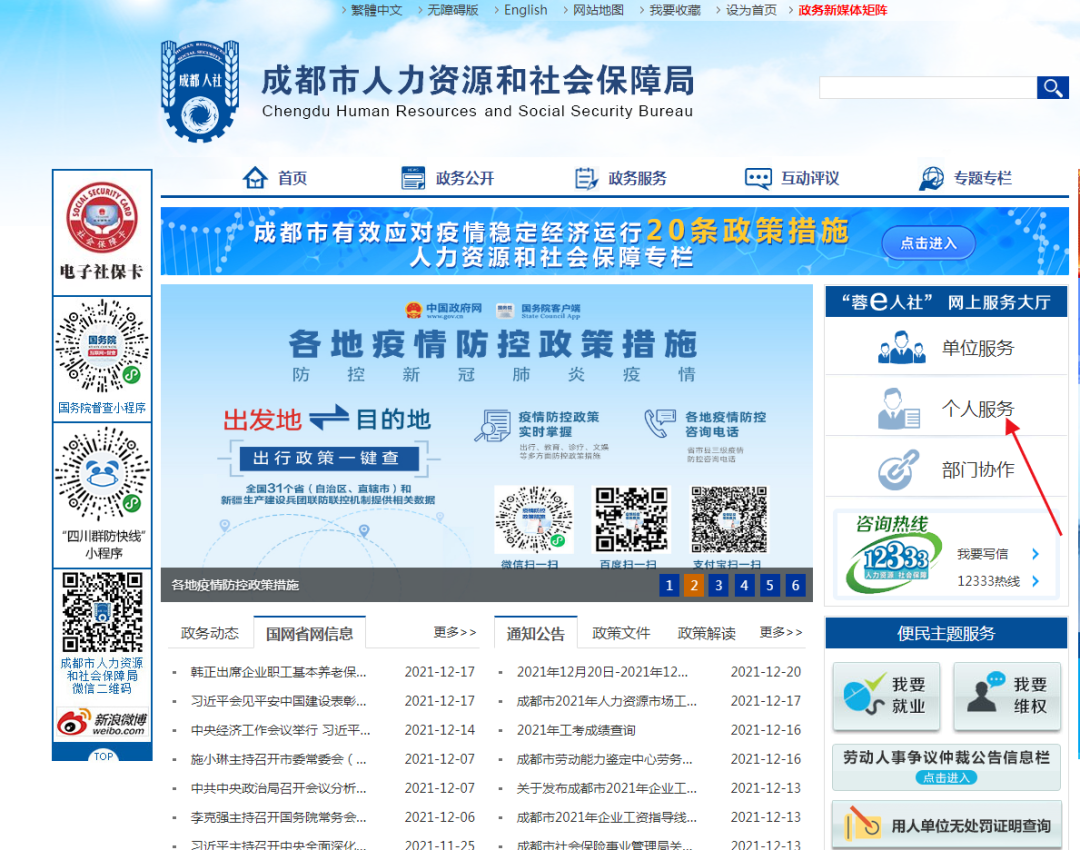Open the 通知公告 tab
1080x850 pixels.
coord(535,633)
